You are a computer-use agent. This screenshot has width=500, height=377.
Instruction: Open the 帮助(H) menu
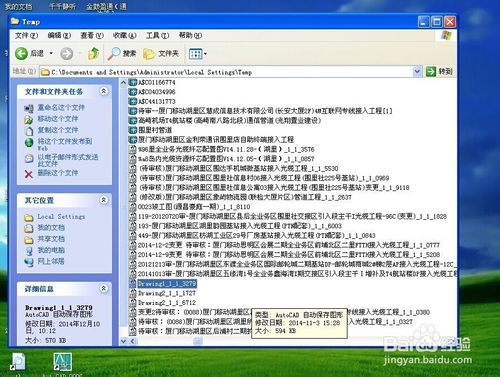tap(190, 35)
